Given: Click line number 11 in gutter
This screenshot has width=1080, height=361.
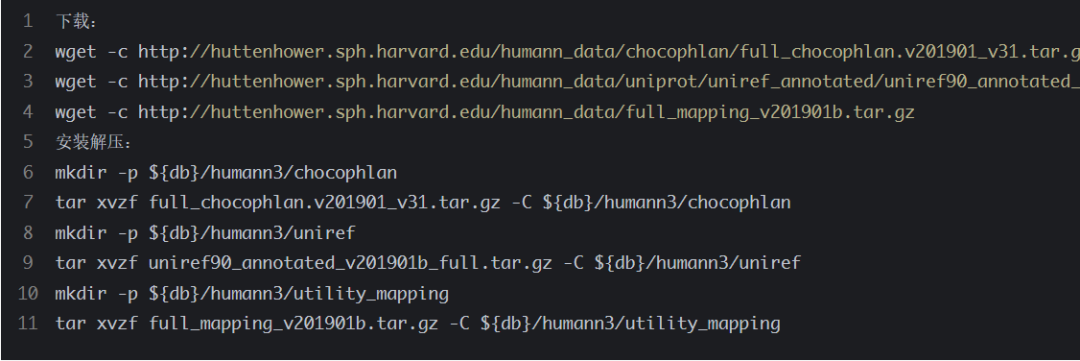Looking at the screenshot, I should click(x=28, y=324).
